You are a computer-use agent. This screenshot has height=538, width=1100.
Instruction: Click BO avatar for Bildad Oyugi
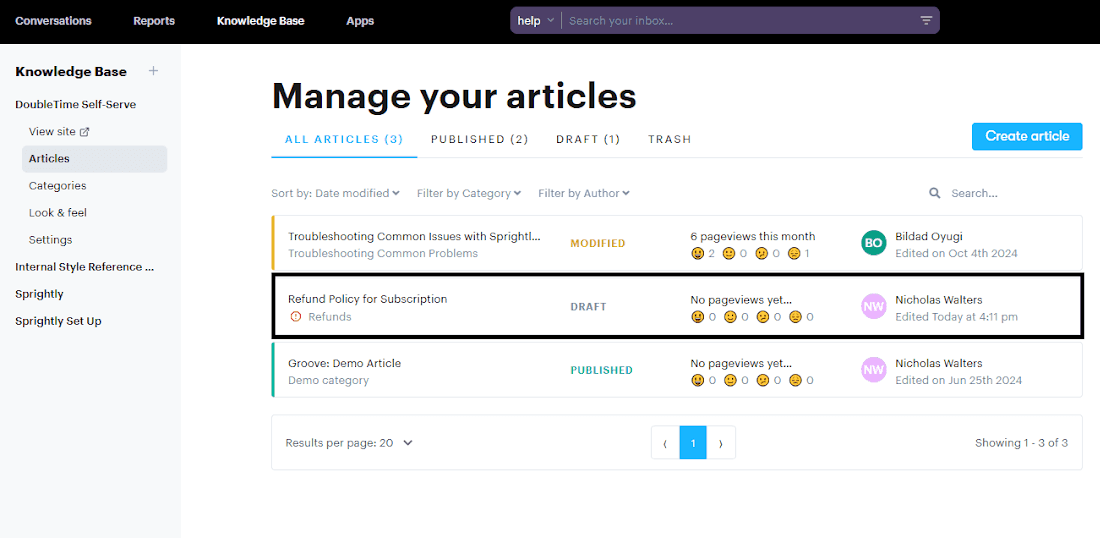[x=873, y=243]
